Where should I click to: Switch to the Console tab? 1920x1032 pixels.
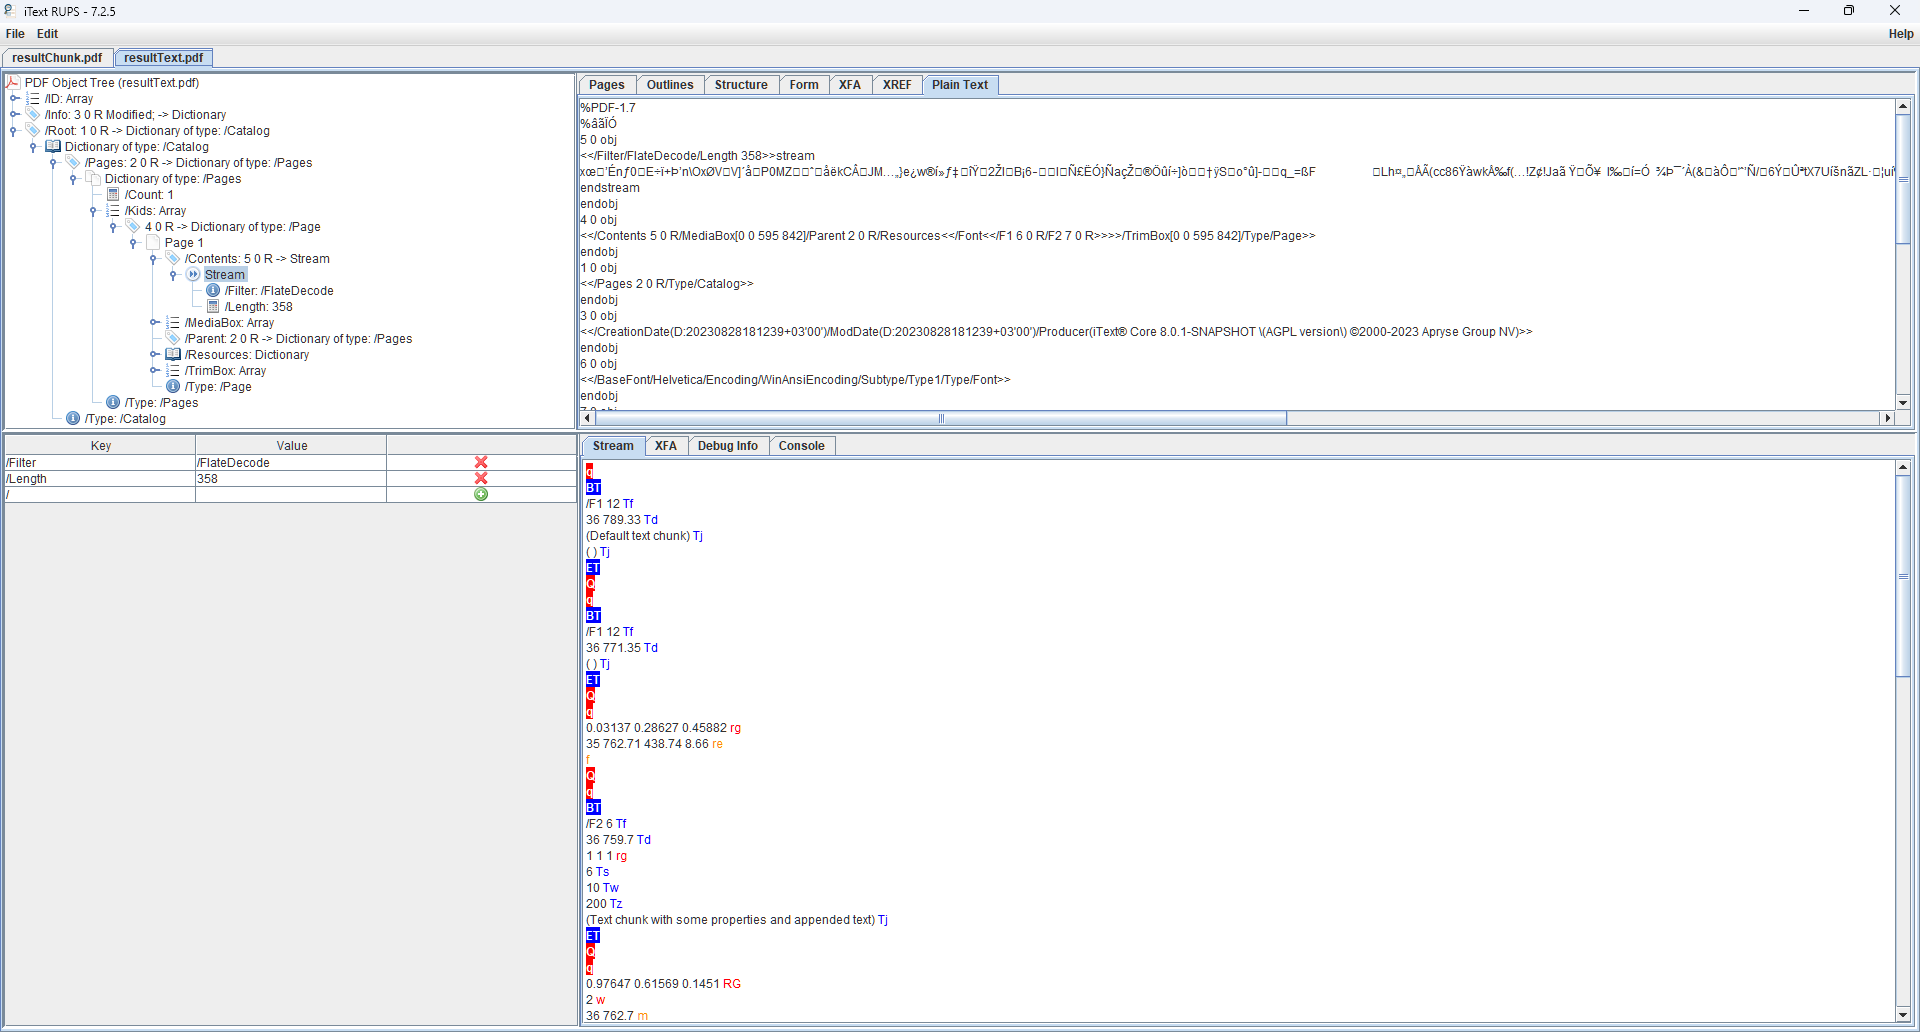pos(802,445)
